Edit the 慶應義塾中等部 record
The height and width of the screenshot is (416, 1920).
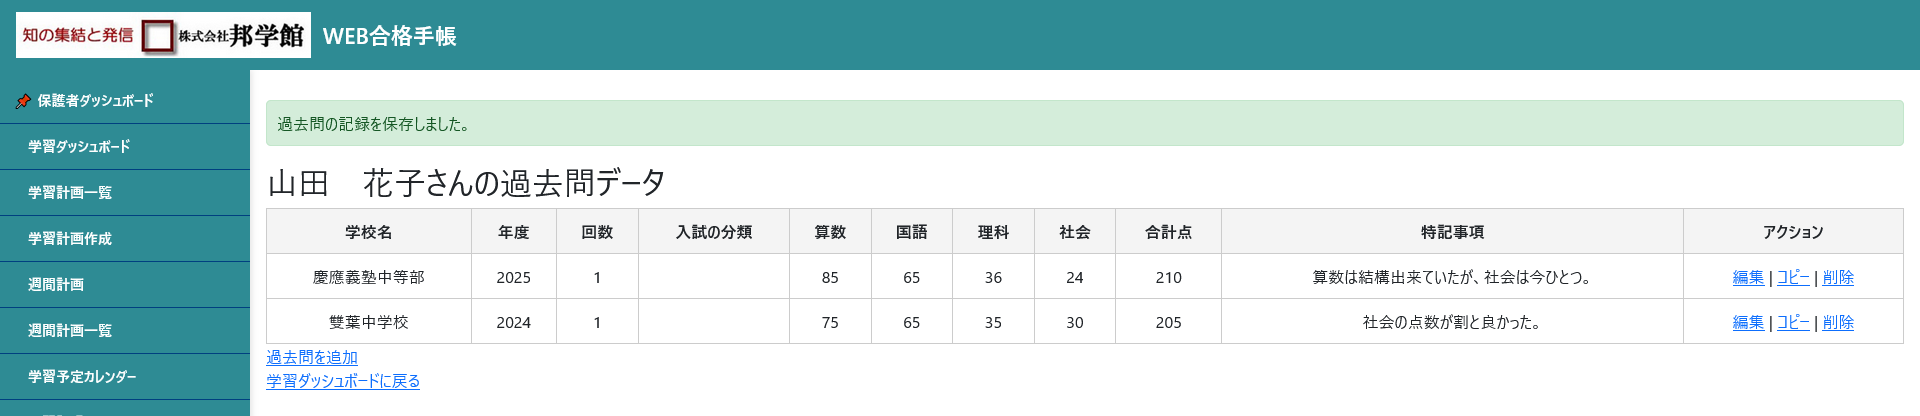tap(1748, 277)
